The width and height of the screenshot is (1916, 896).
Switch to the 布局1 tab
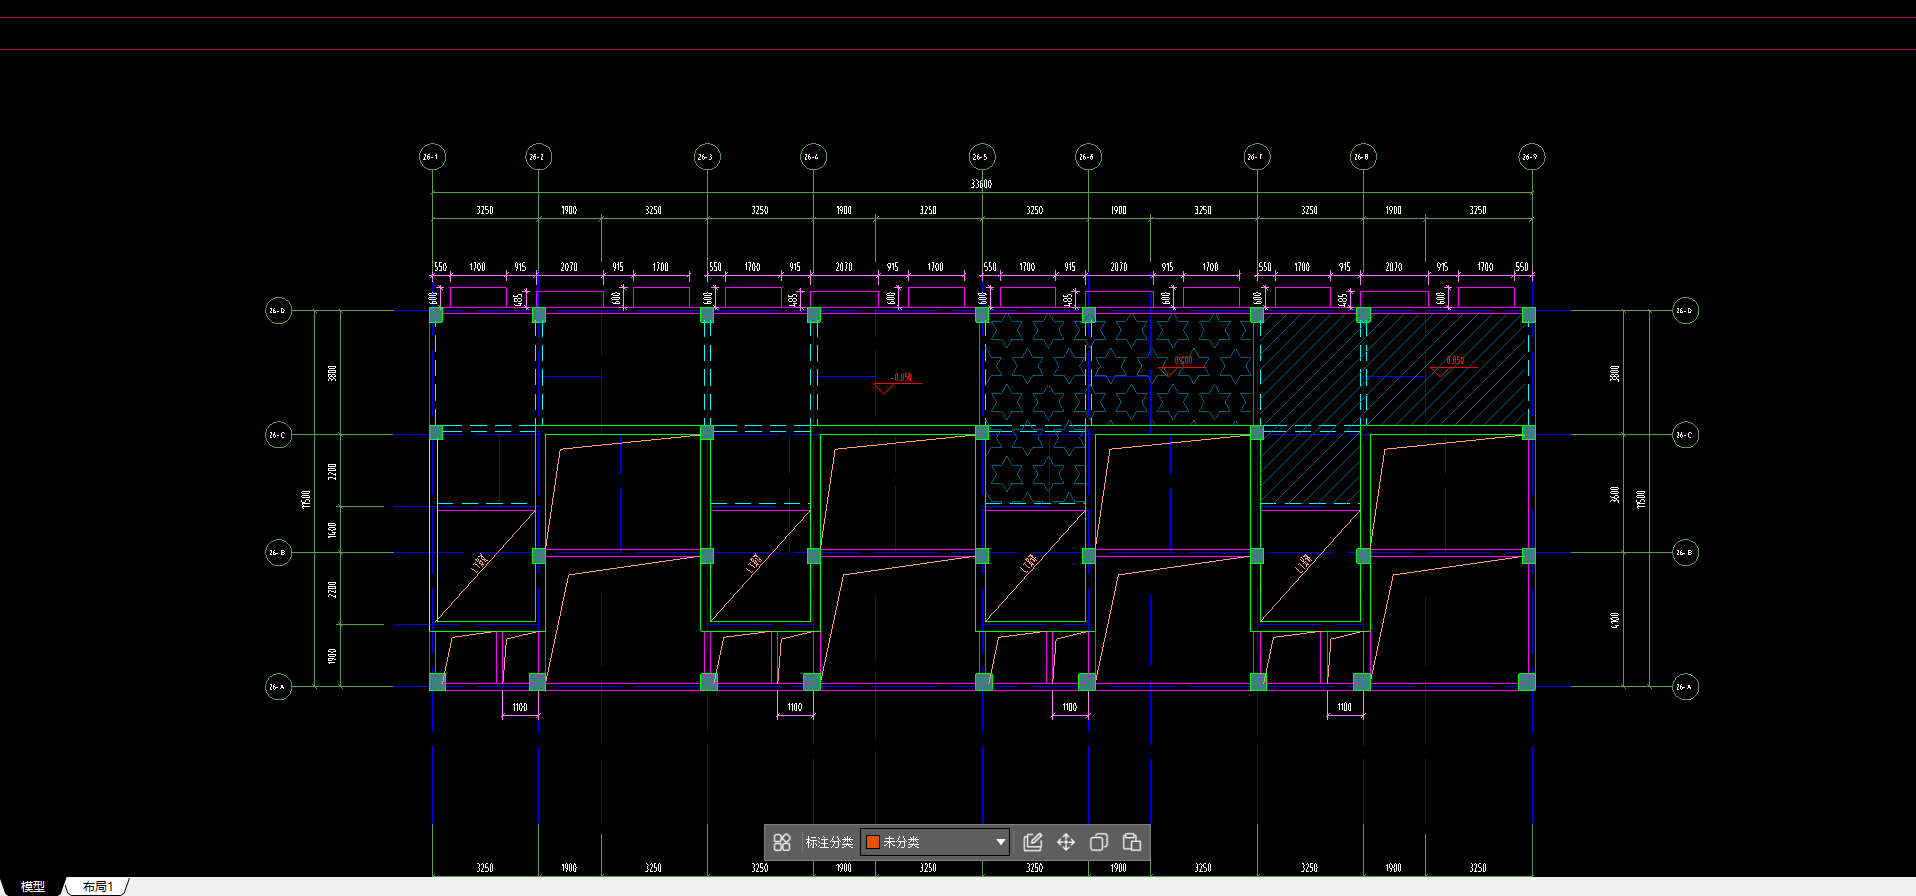[98, 886]
